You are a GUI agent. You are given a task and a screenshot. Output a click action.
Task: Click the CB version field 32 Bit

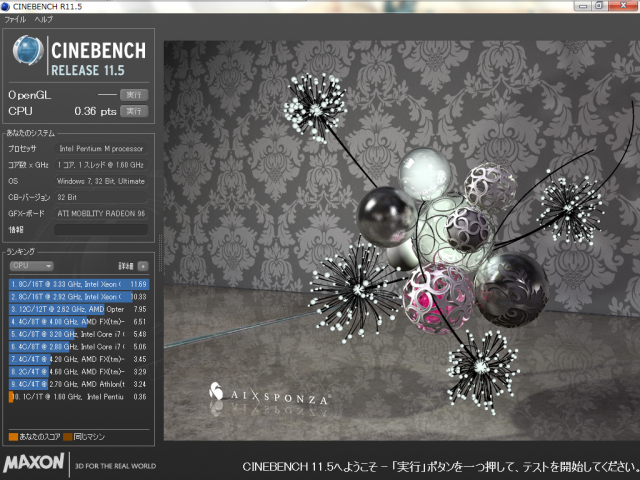pyautogui.click(x=101, y=197)
